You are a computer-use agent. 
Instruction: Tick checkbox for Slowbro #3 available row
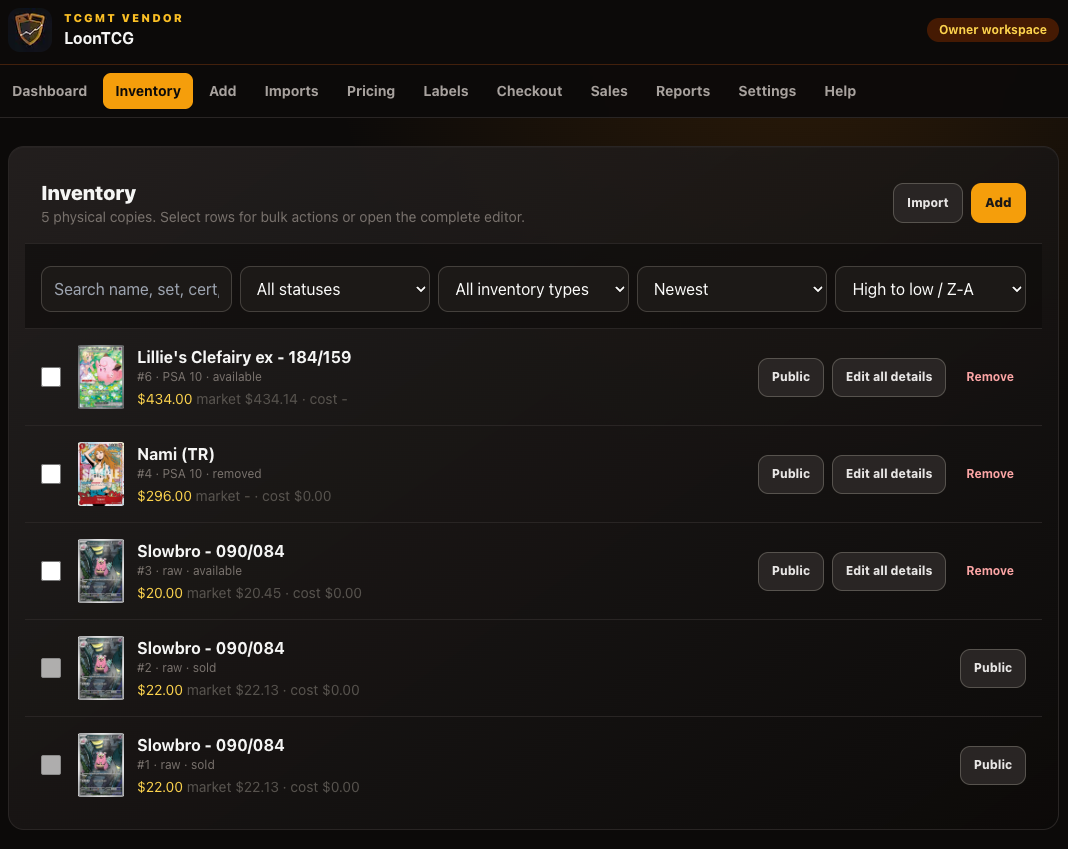pos(51,571)
